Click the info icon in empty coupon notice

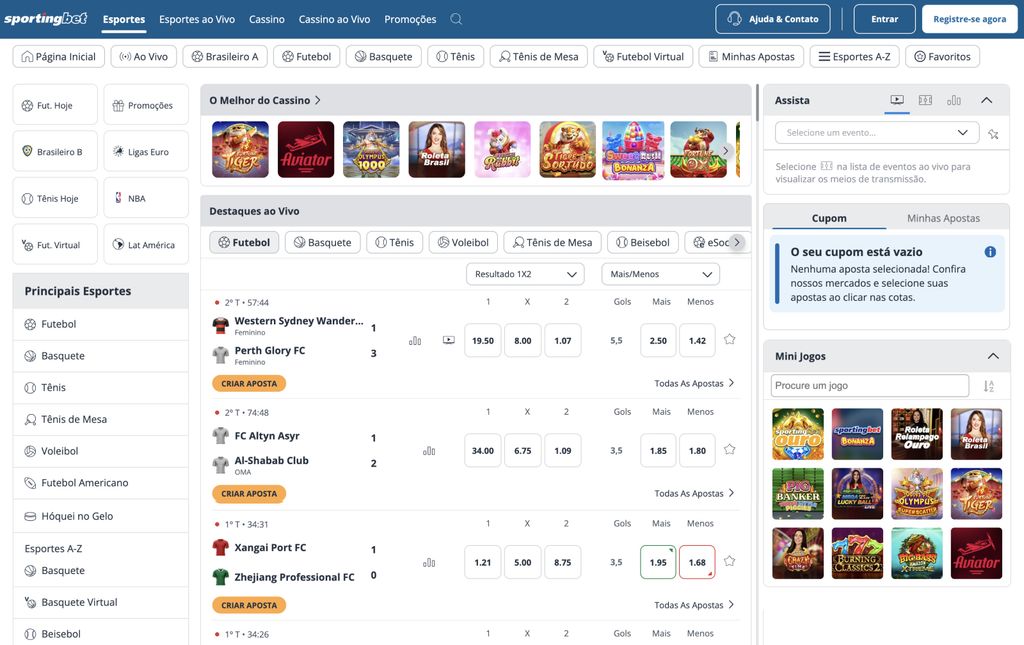(990, 252)
